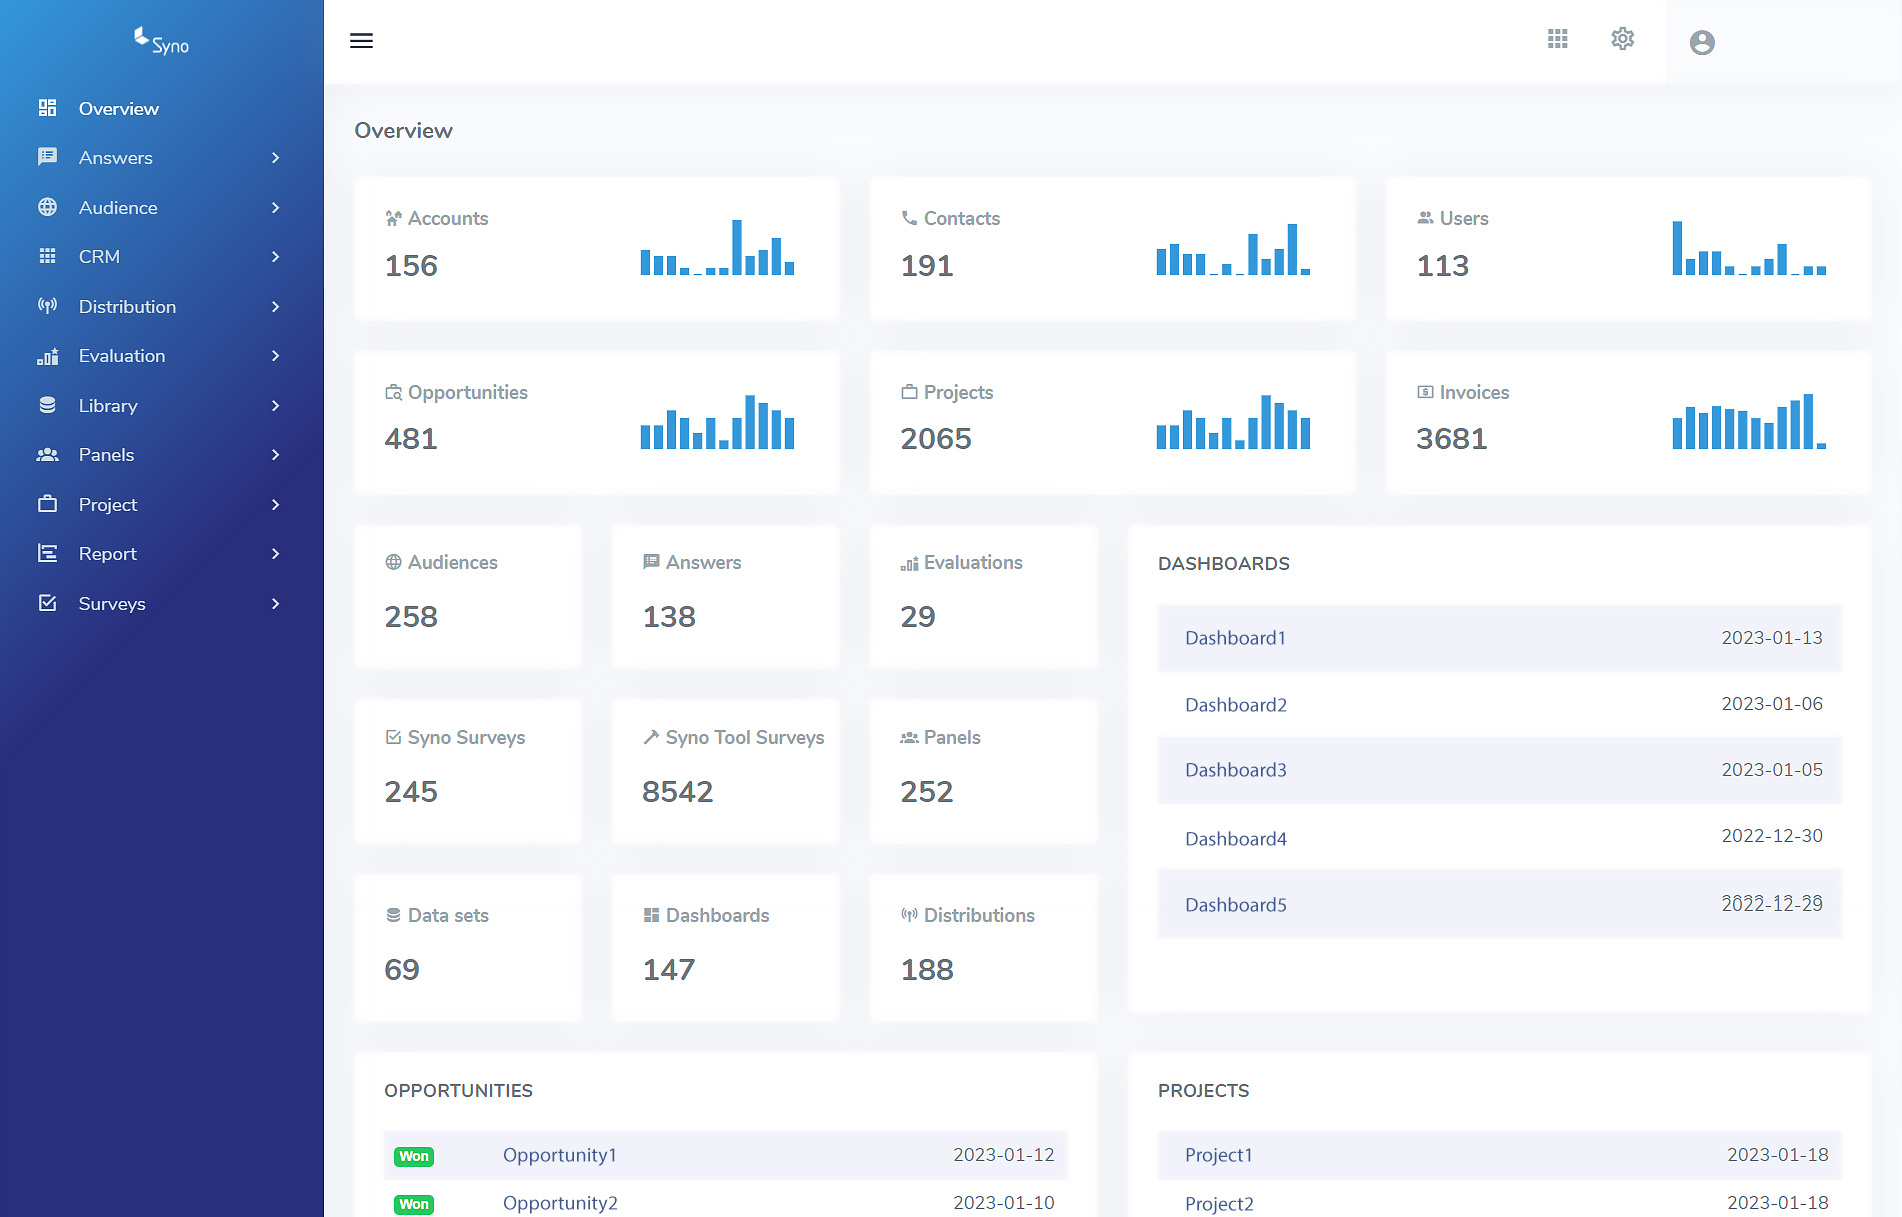Click the Library database icon in sidebar
Screen dimensions: 1902x1217
[47, 405]
